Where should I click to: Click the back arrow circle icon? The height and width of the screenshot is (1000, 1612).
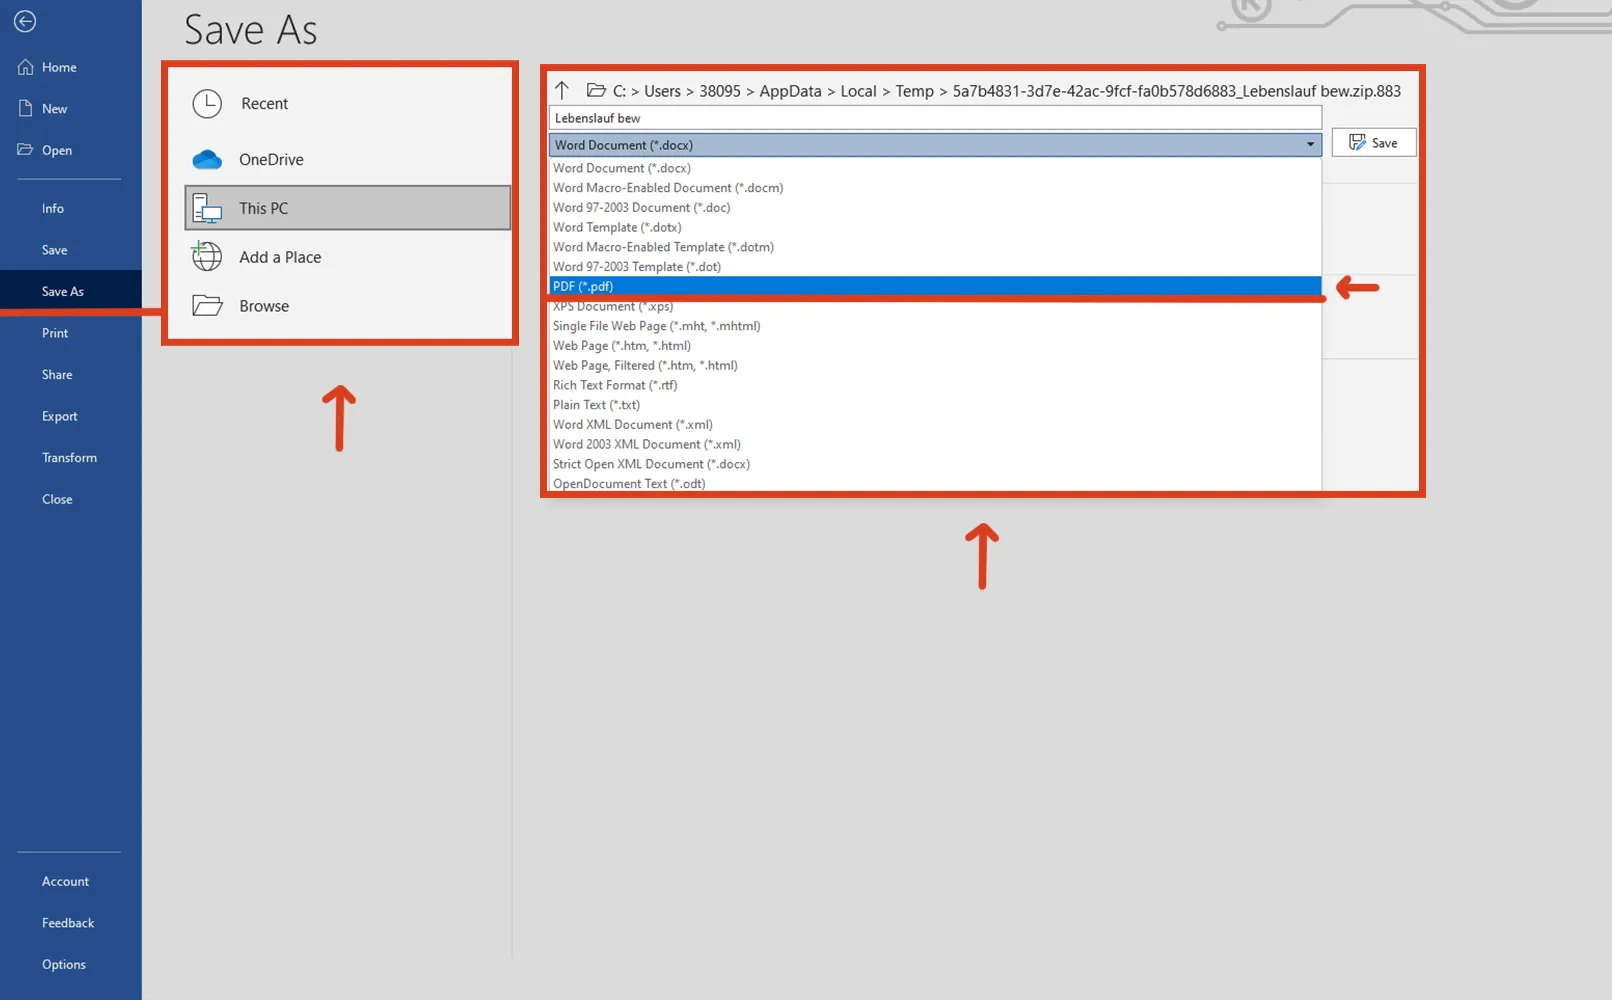[25, 21]
